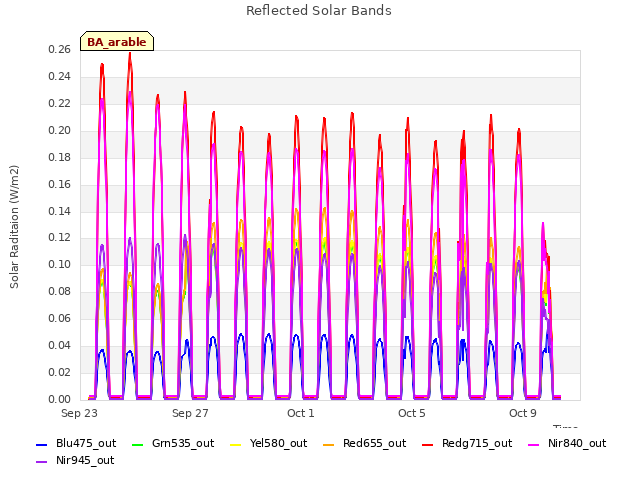
Task: Click the 0.04 y-axis tick label
Action: click(59, 345)
